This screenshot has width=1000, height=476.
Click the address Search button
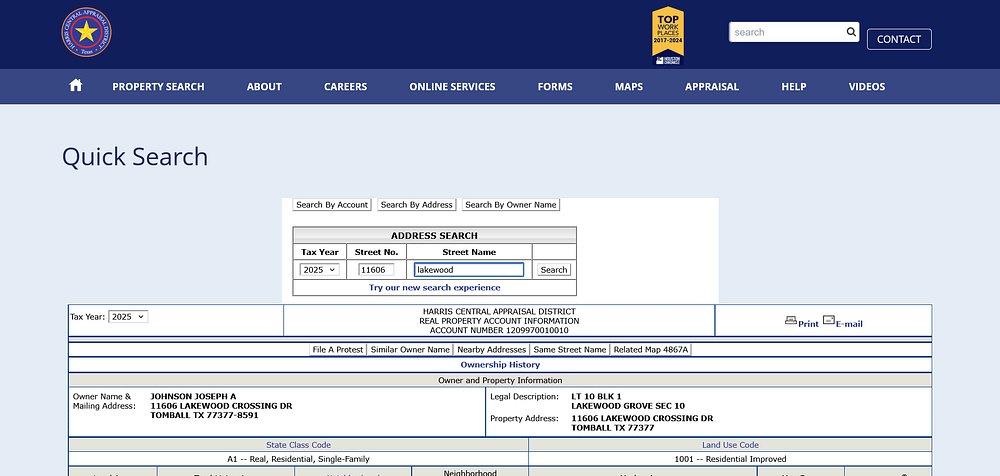pos(554,270)
